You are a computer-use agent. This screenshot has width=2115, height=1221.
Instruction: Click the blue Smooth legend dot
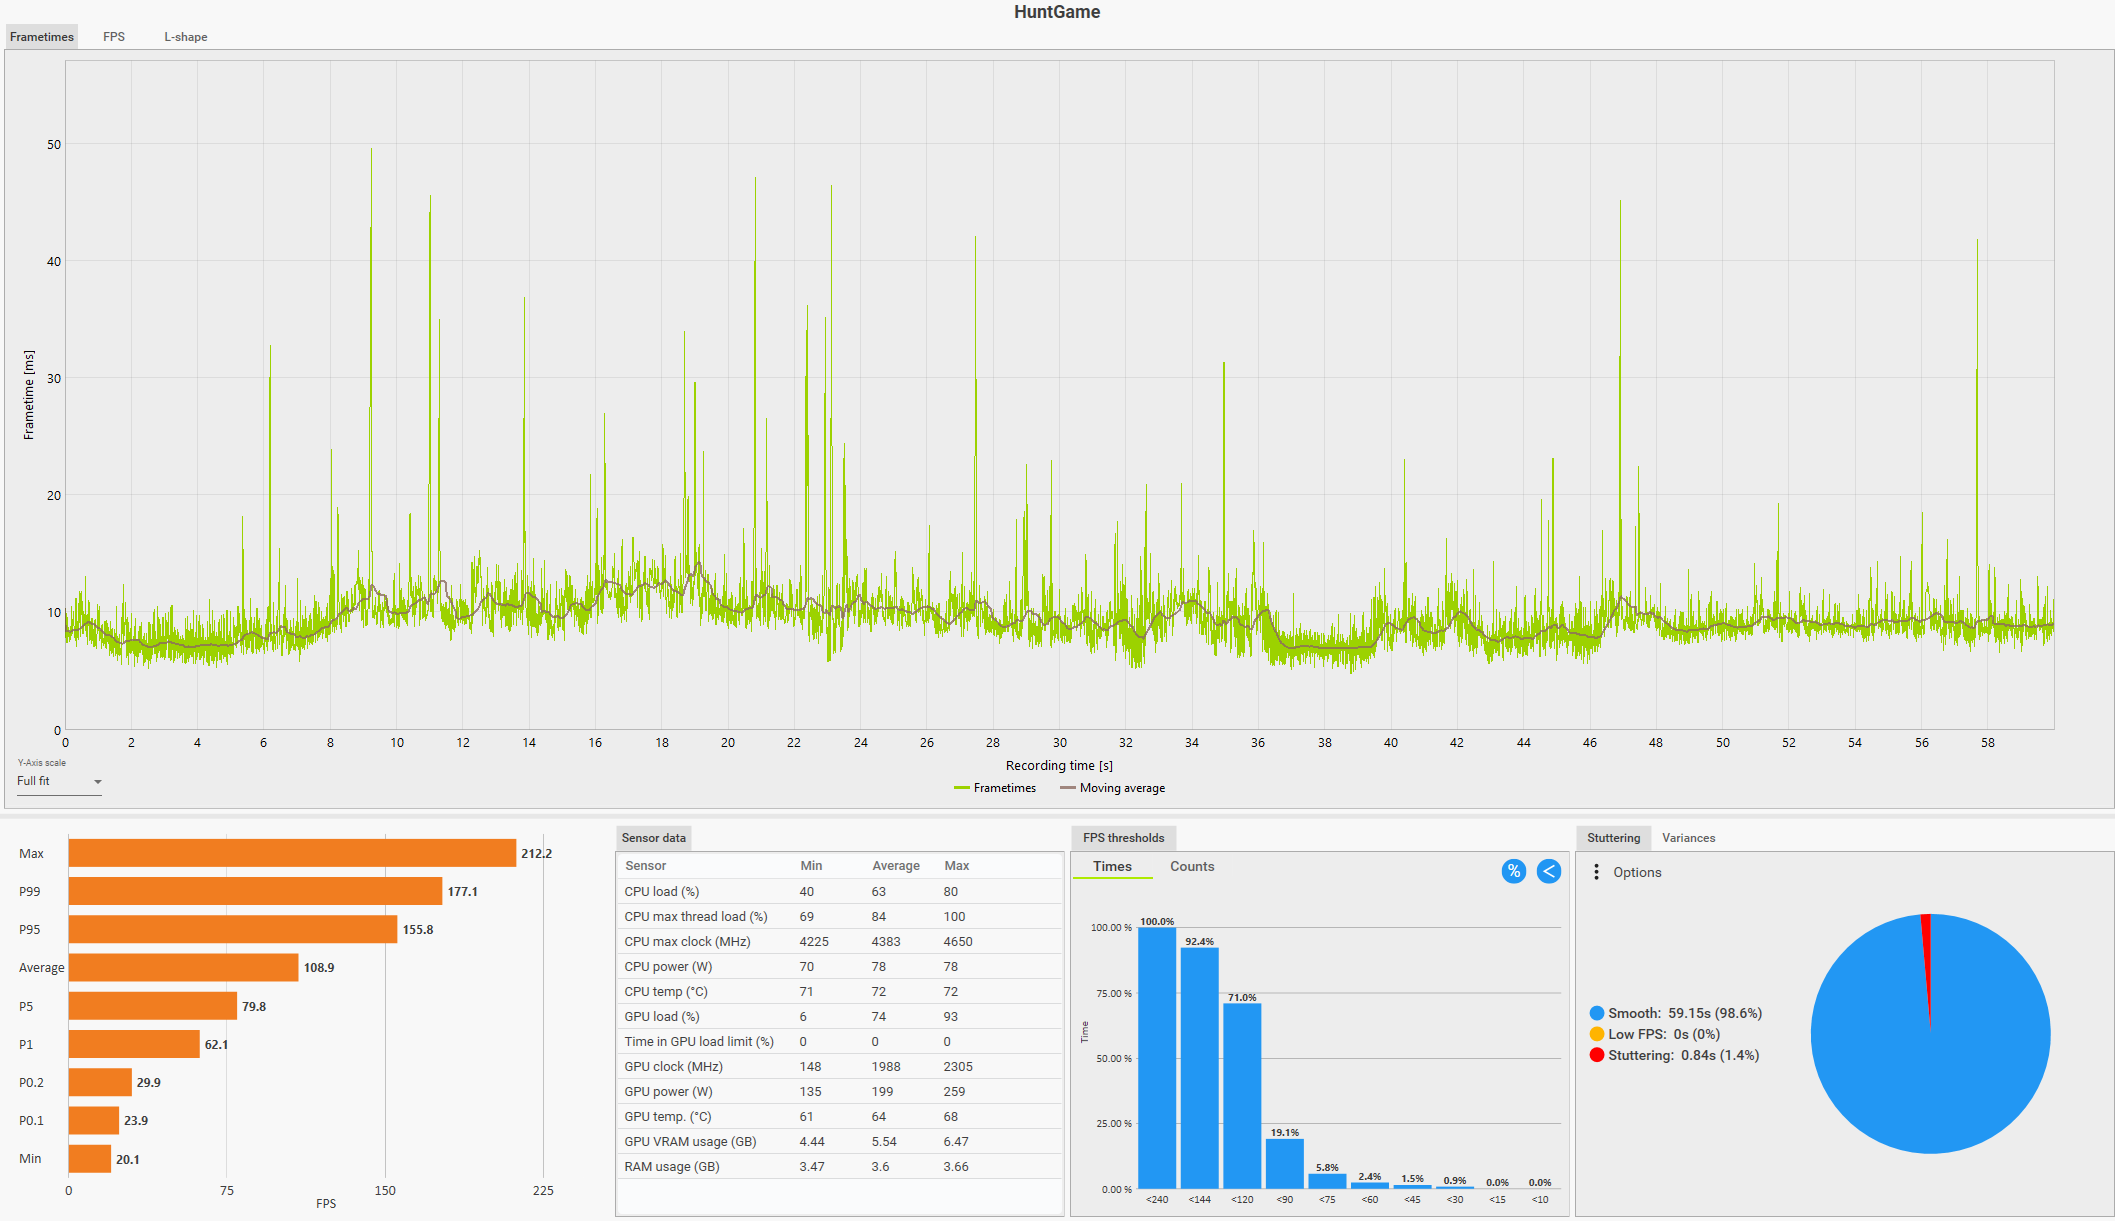(x=1597, y=1013)
